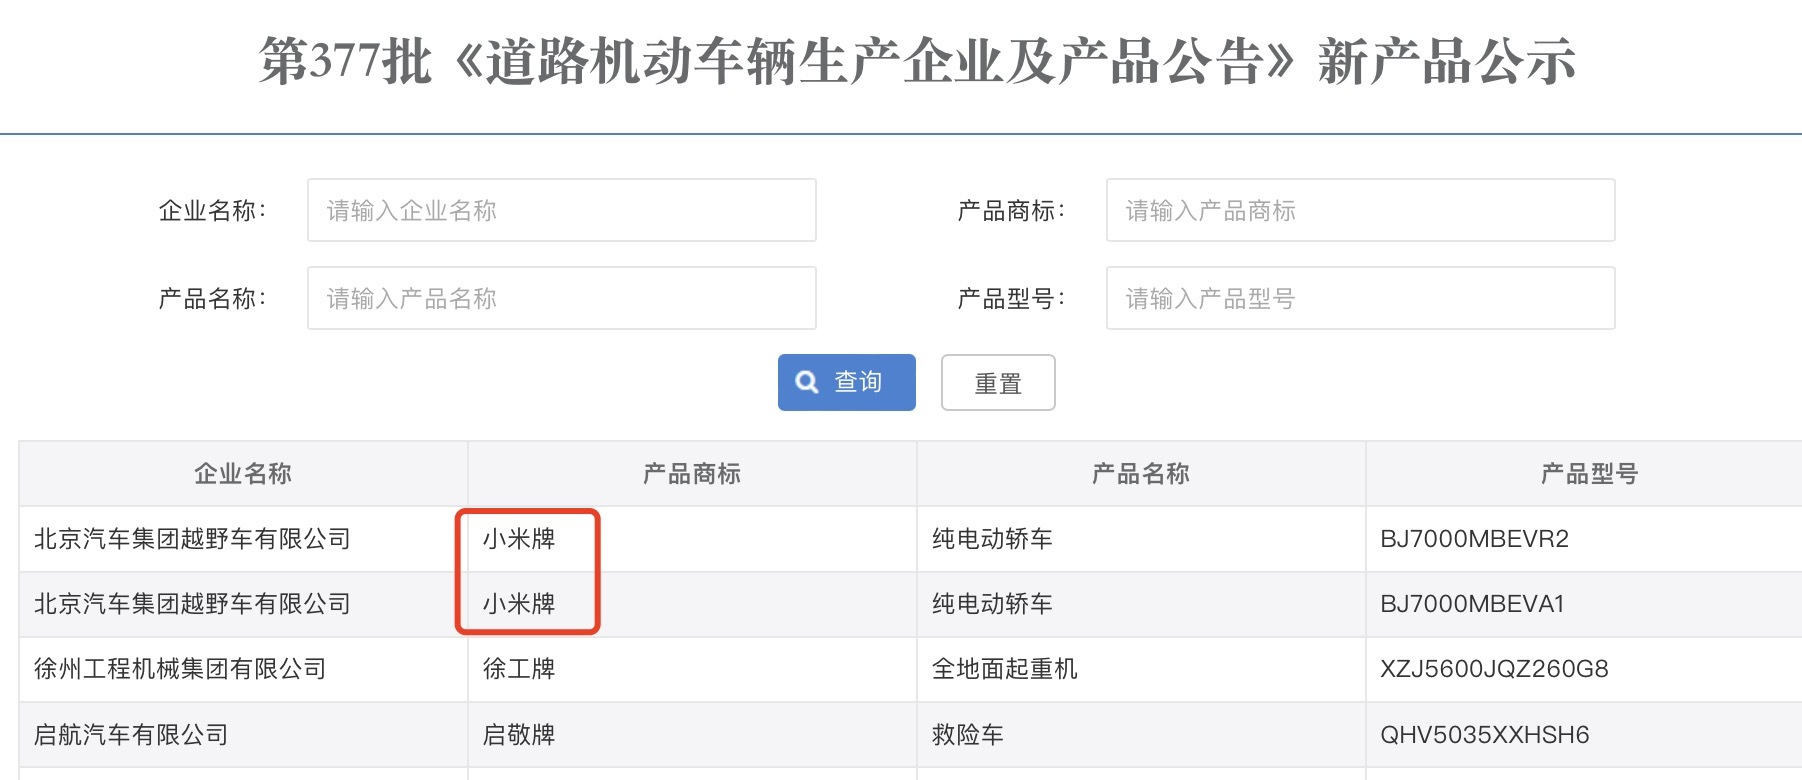Select model cell BJ7000MBEVR2
Screen dimensions: 1802x780
click(x=1474, y=539)
